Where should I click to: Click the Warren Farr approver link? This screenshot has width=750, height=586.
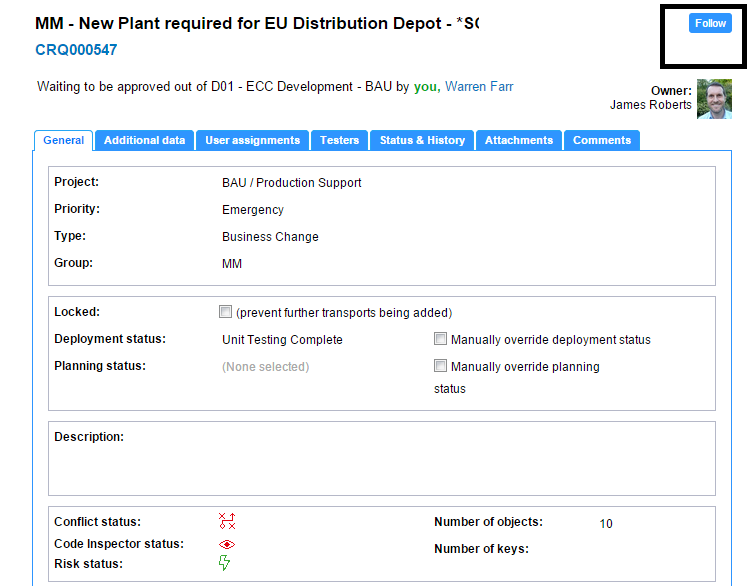click(x=479, y=87)
